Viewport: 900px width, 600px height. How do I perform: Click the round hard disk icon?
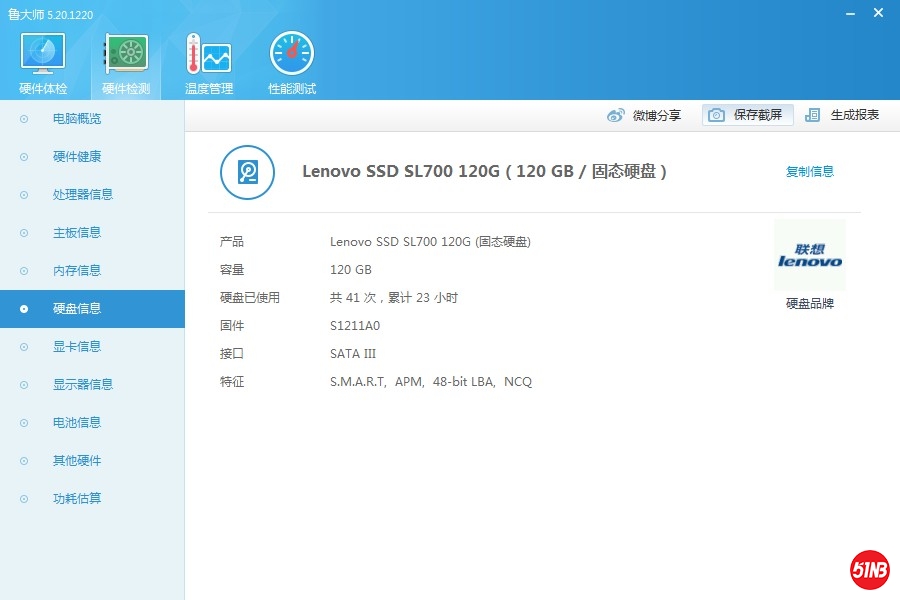point(247,172)
